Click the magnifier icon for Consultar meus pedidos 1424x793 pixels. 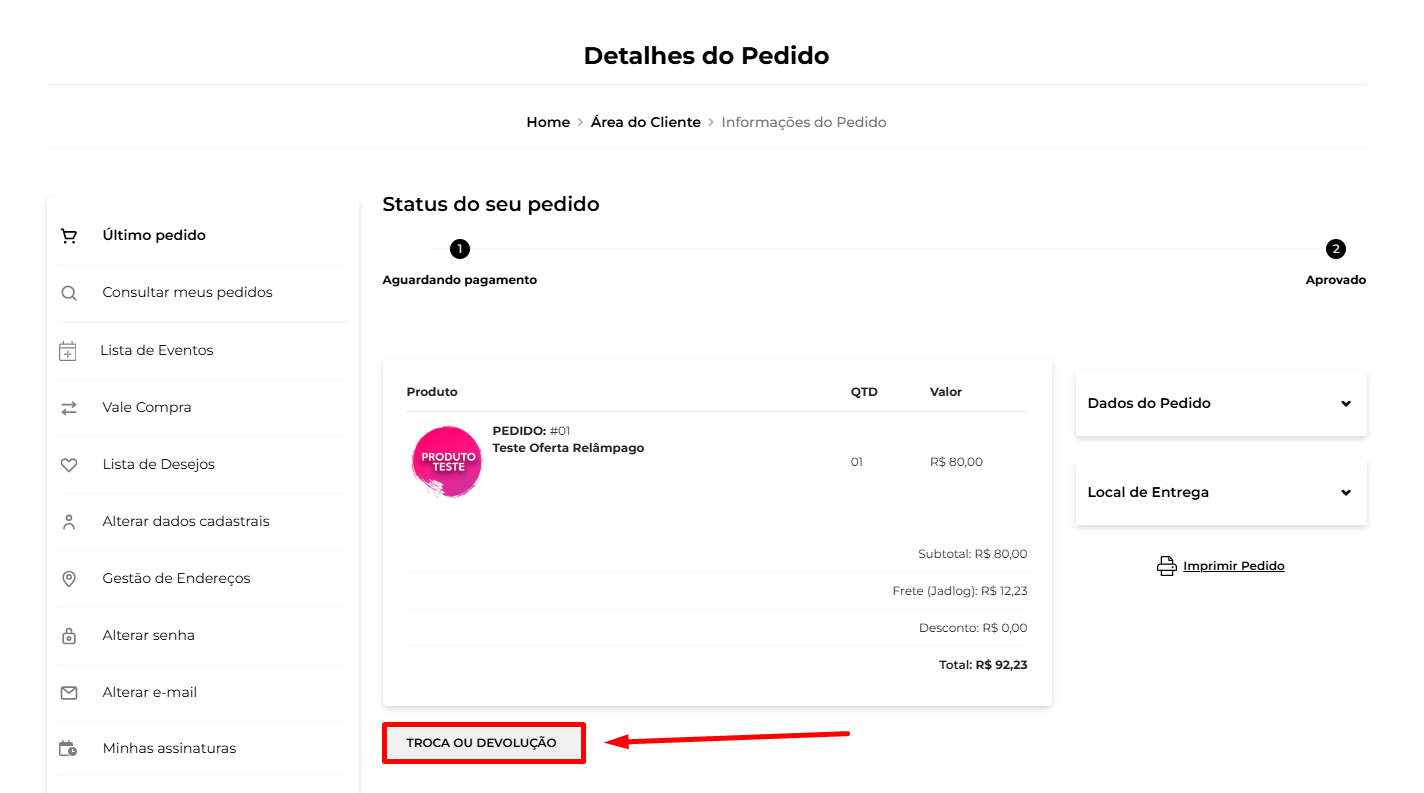coord(69,293)
